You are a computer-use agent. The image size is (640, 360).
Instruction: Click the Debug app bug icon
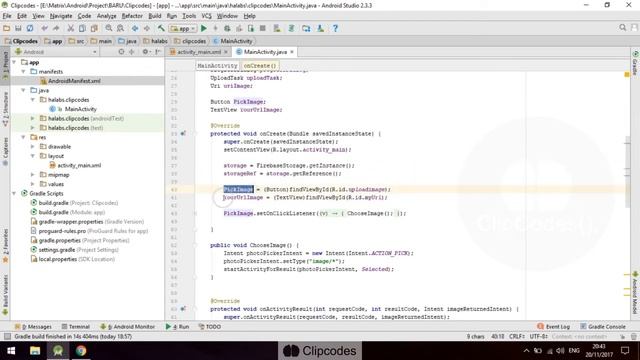coord(227,28)
